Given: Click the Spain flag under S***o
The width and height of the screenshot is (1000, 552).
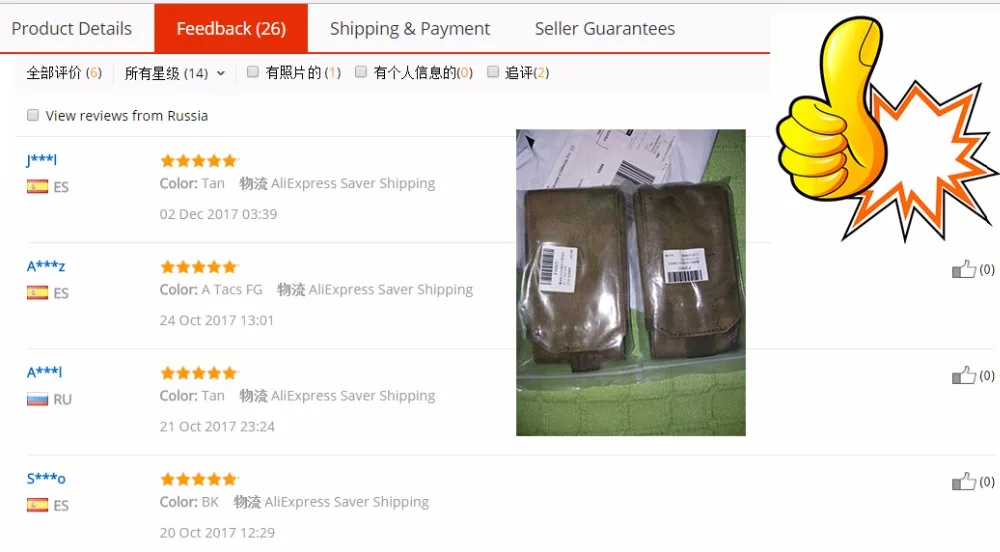Looking at the screenshot, I should [x=37, y=505].
